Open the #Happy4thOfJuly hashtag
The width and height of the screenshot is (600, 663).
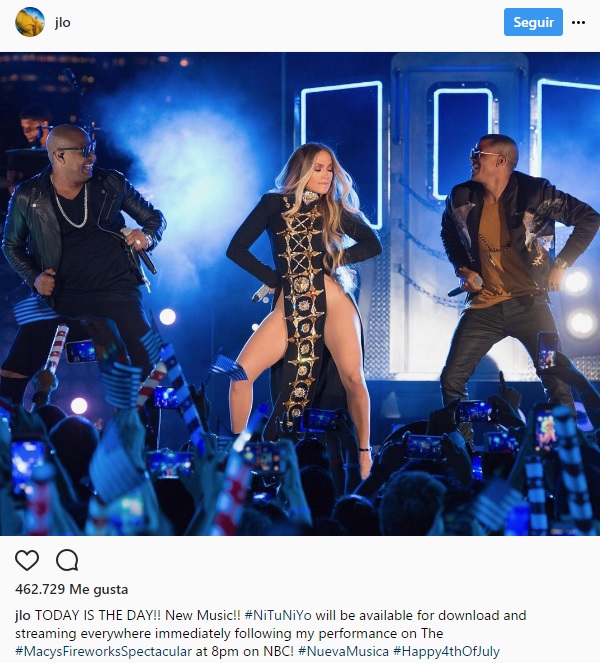tap(447, 651)
